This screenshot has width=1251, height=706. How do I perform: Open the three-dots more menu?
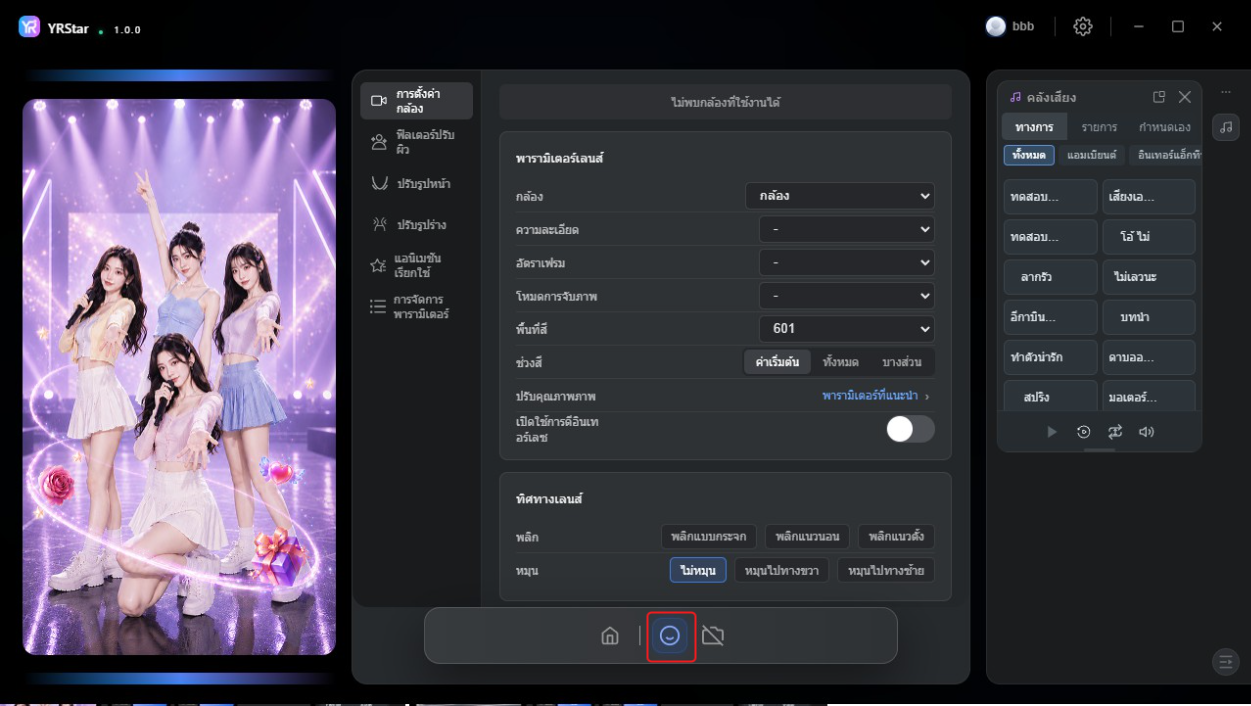(1226, 92)
